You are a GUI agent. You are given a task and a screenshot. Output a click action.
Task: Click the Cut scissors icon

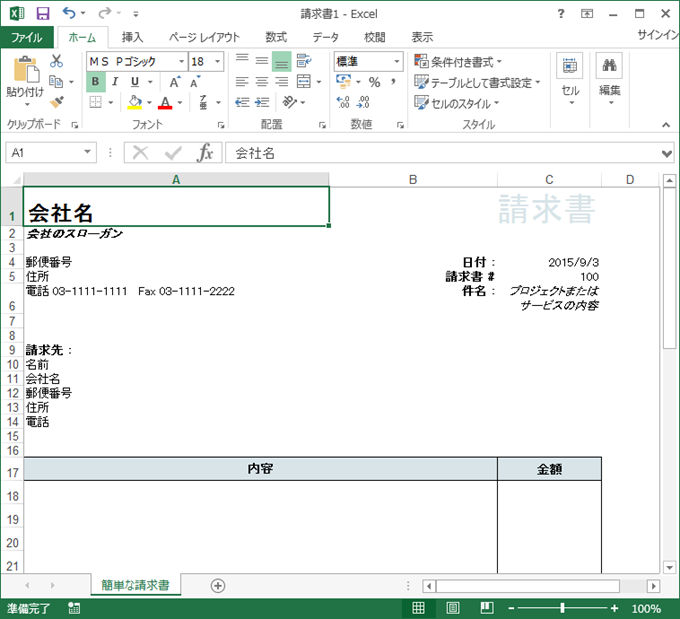[x=56, y=62]
